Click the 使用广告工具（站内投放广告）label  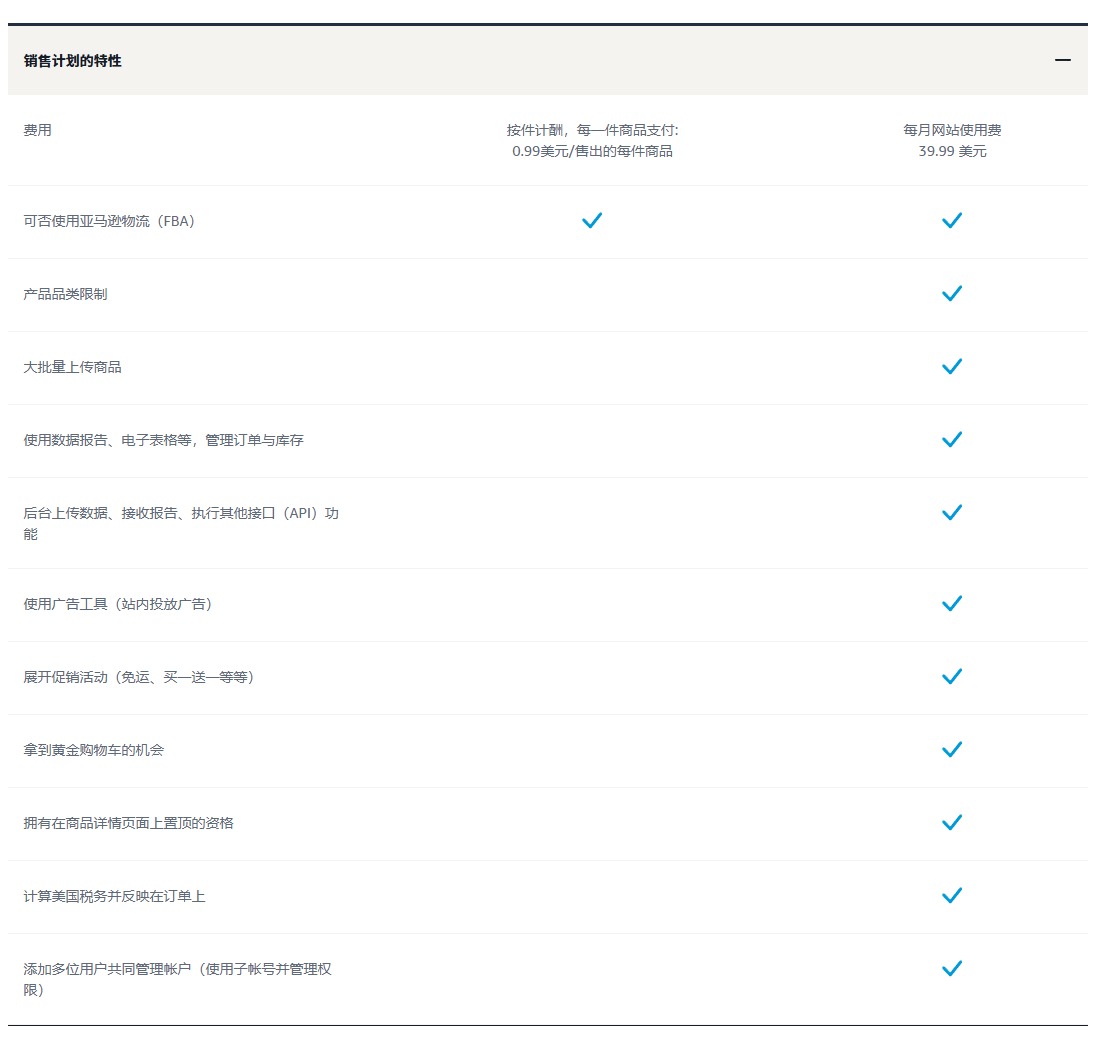pos(118,604)
